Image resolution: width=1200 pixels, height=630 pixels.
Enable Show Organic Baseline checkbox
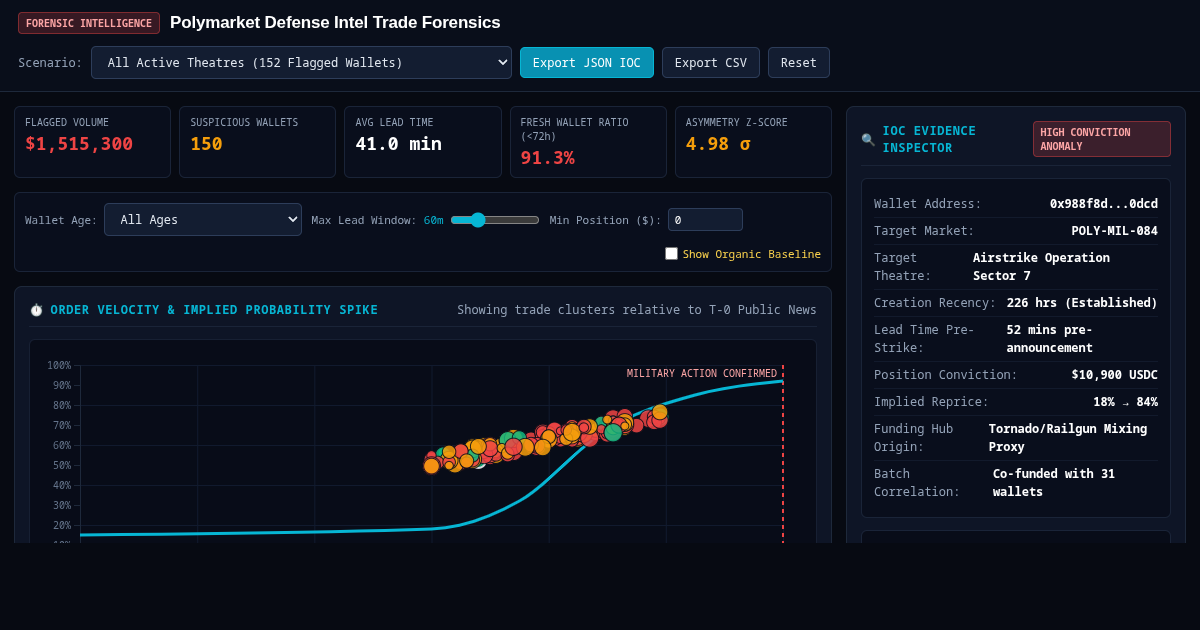(671, 254)
